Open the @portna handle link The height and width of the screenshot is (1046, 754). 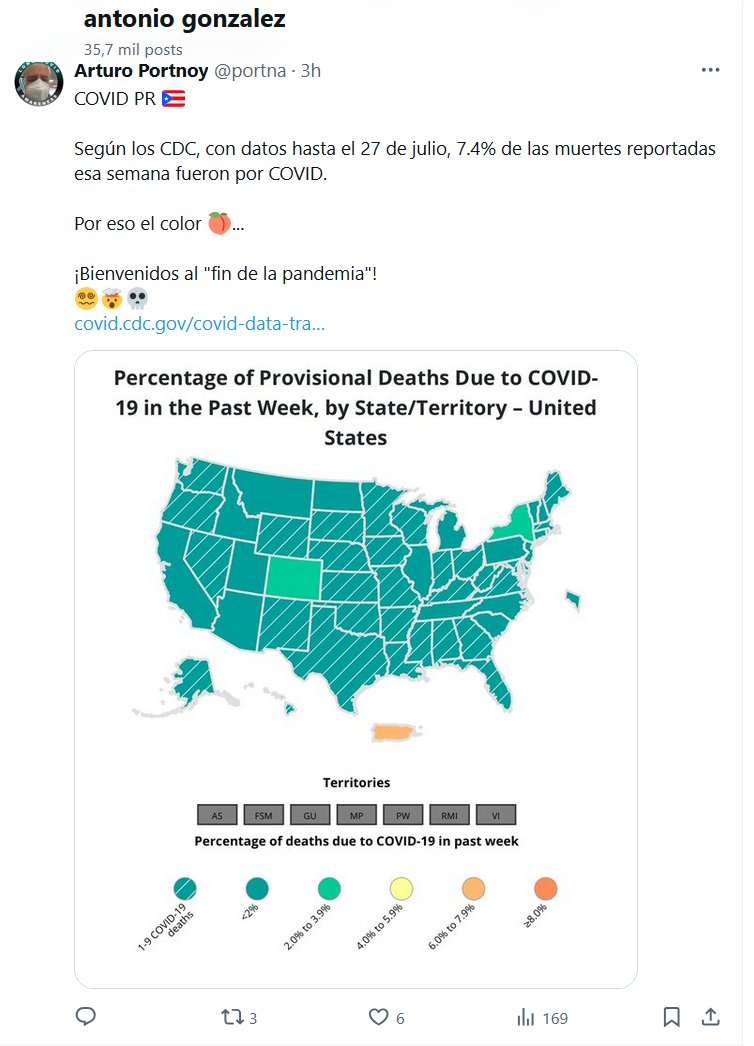[x=249, y=71]
